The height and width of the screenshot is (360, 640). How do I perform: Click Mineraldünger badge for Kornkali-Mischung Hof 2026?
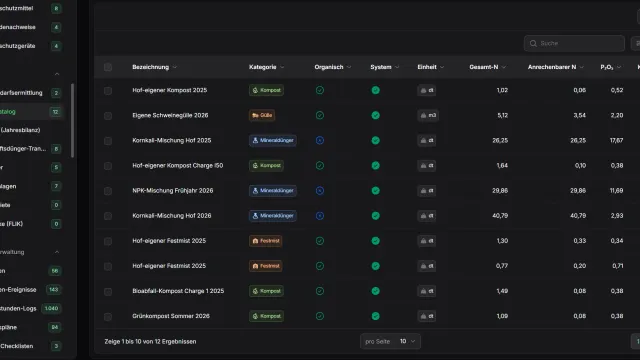(x=273, y=216)
